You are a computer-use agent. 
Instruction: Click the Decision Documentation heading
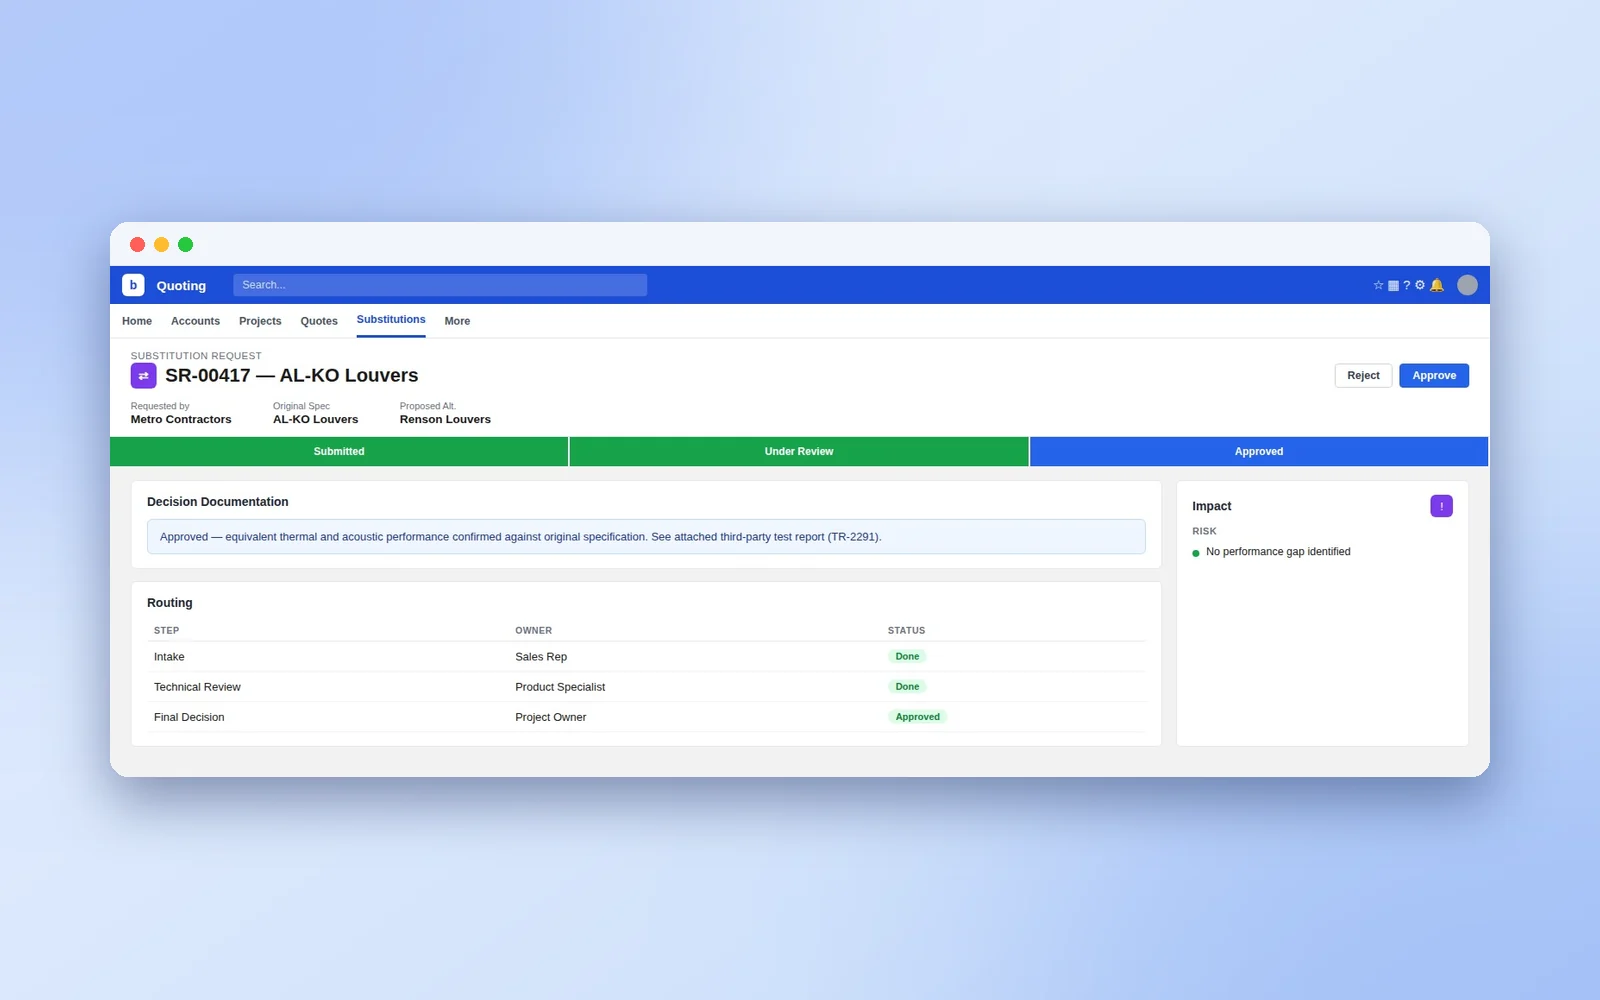217,502
